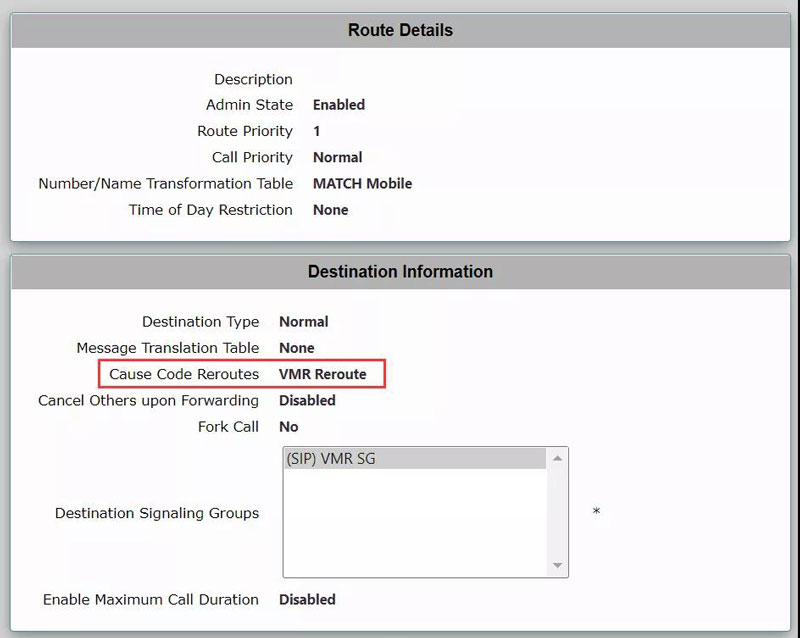Click the Route Details section header
800x638 pixels.
pyautogui.click(x=400, y=30)
